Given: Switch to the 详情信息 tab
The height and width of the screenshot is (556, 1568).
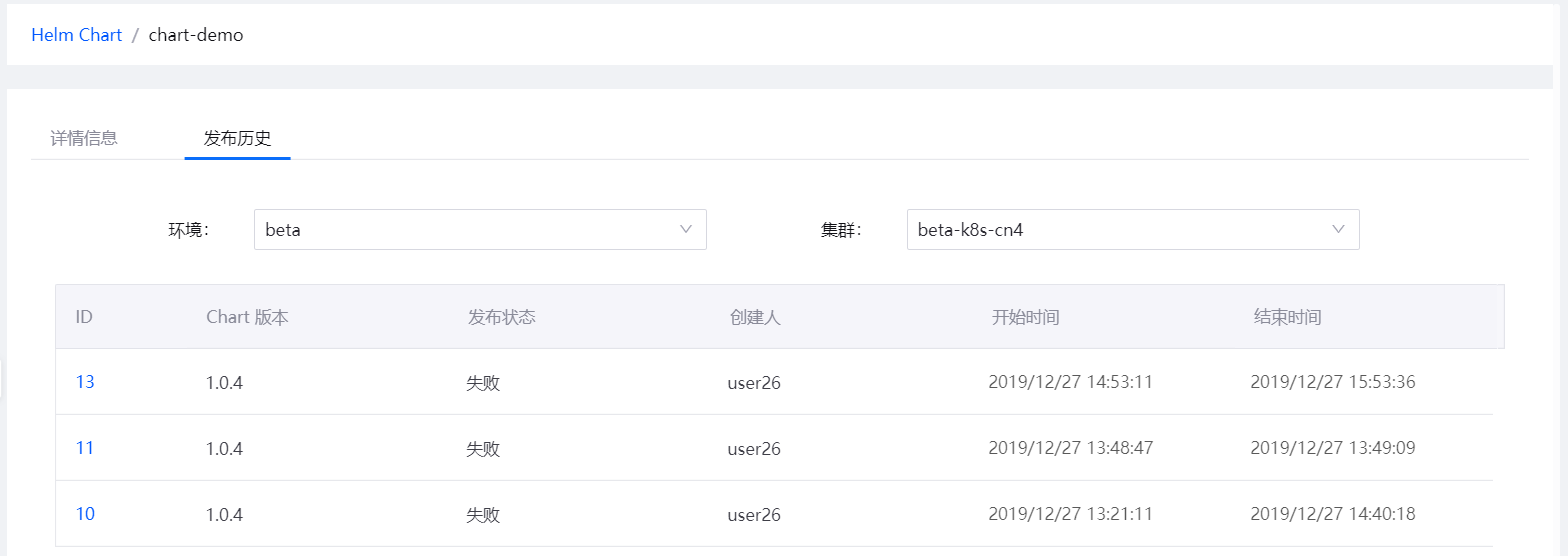Looking at the screenshot, I should click(x=84, y=138).
